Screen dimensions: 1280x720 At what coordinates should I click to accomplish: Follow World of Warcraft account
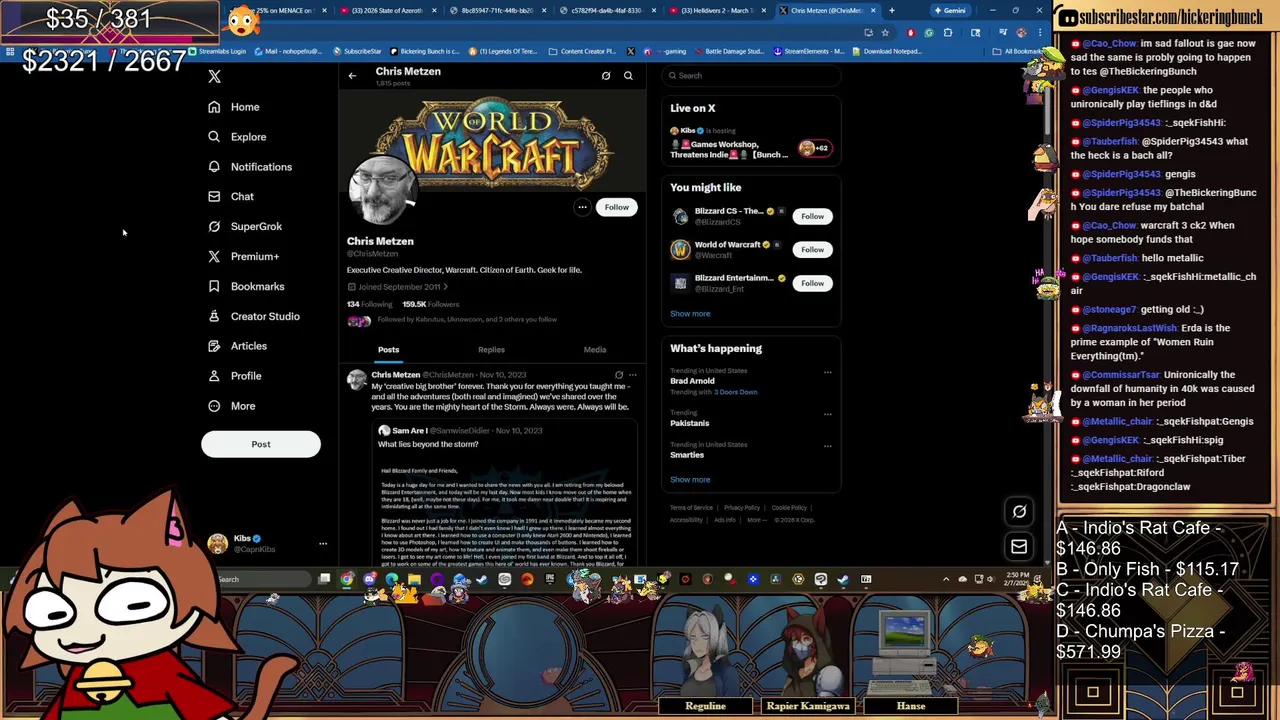coord(812,250)
